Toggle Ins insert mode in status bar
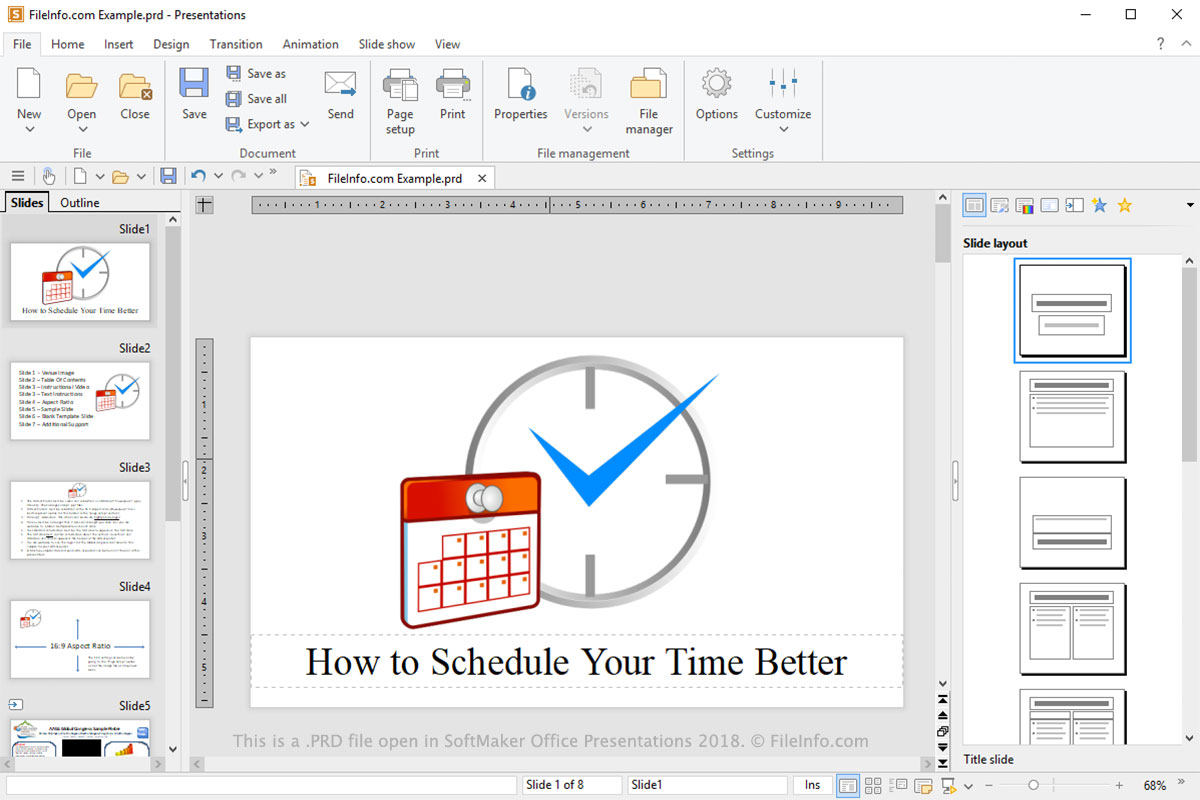Viewport: 1200px width, 800px height. tap(813, 785)
